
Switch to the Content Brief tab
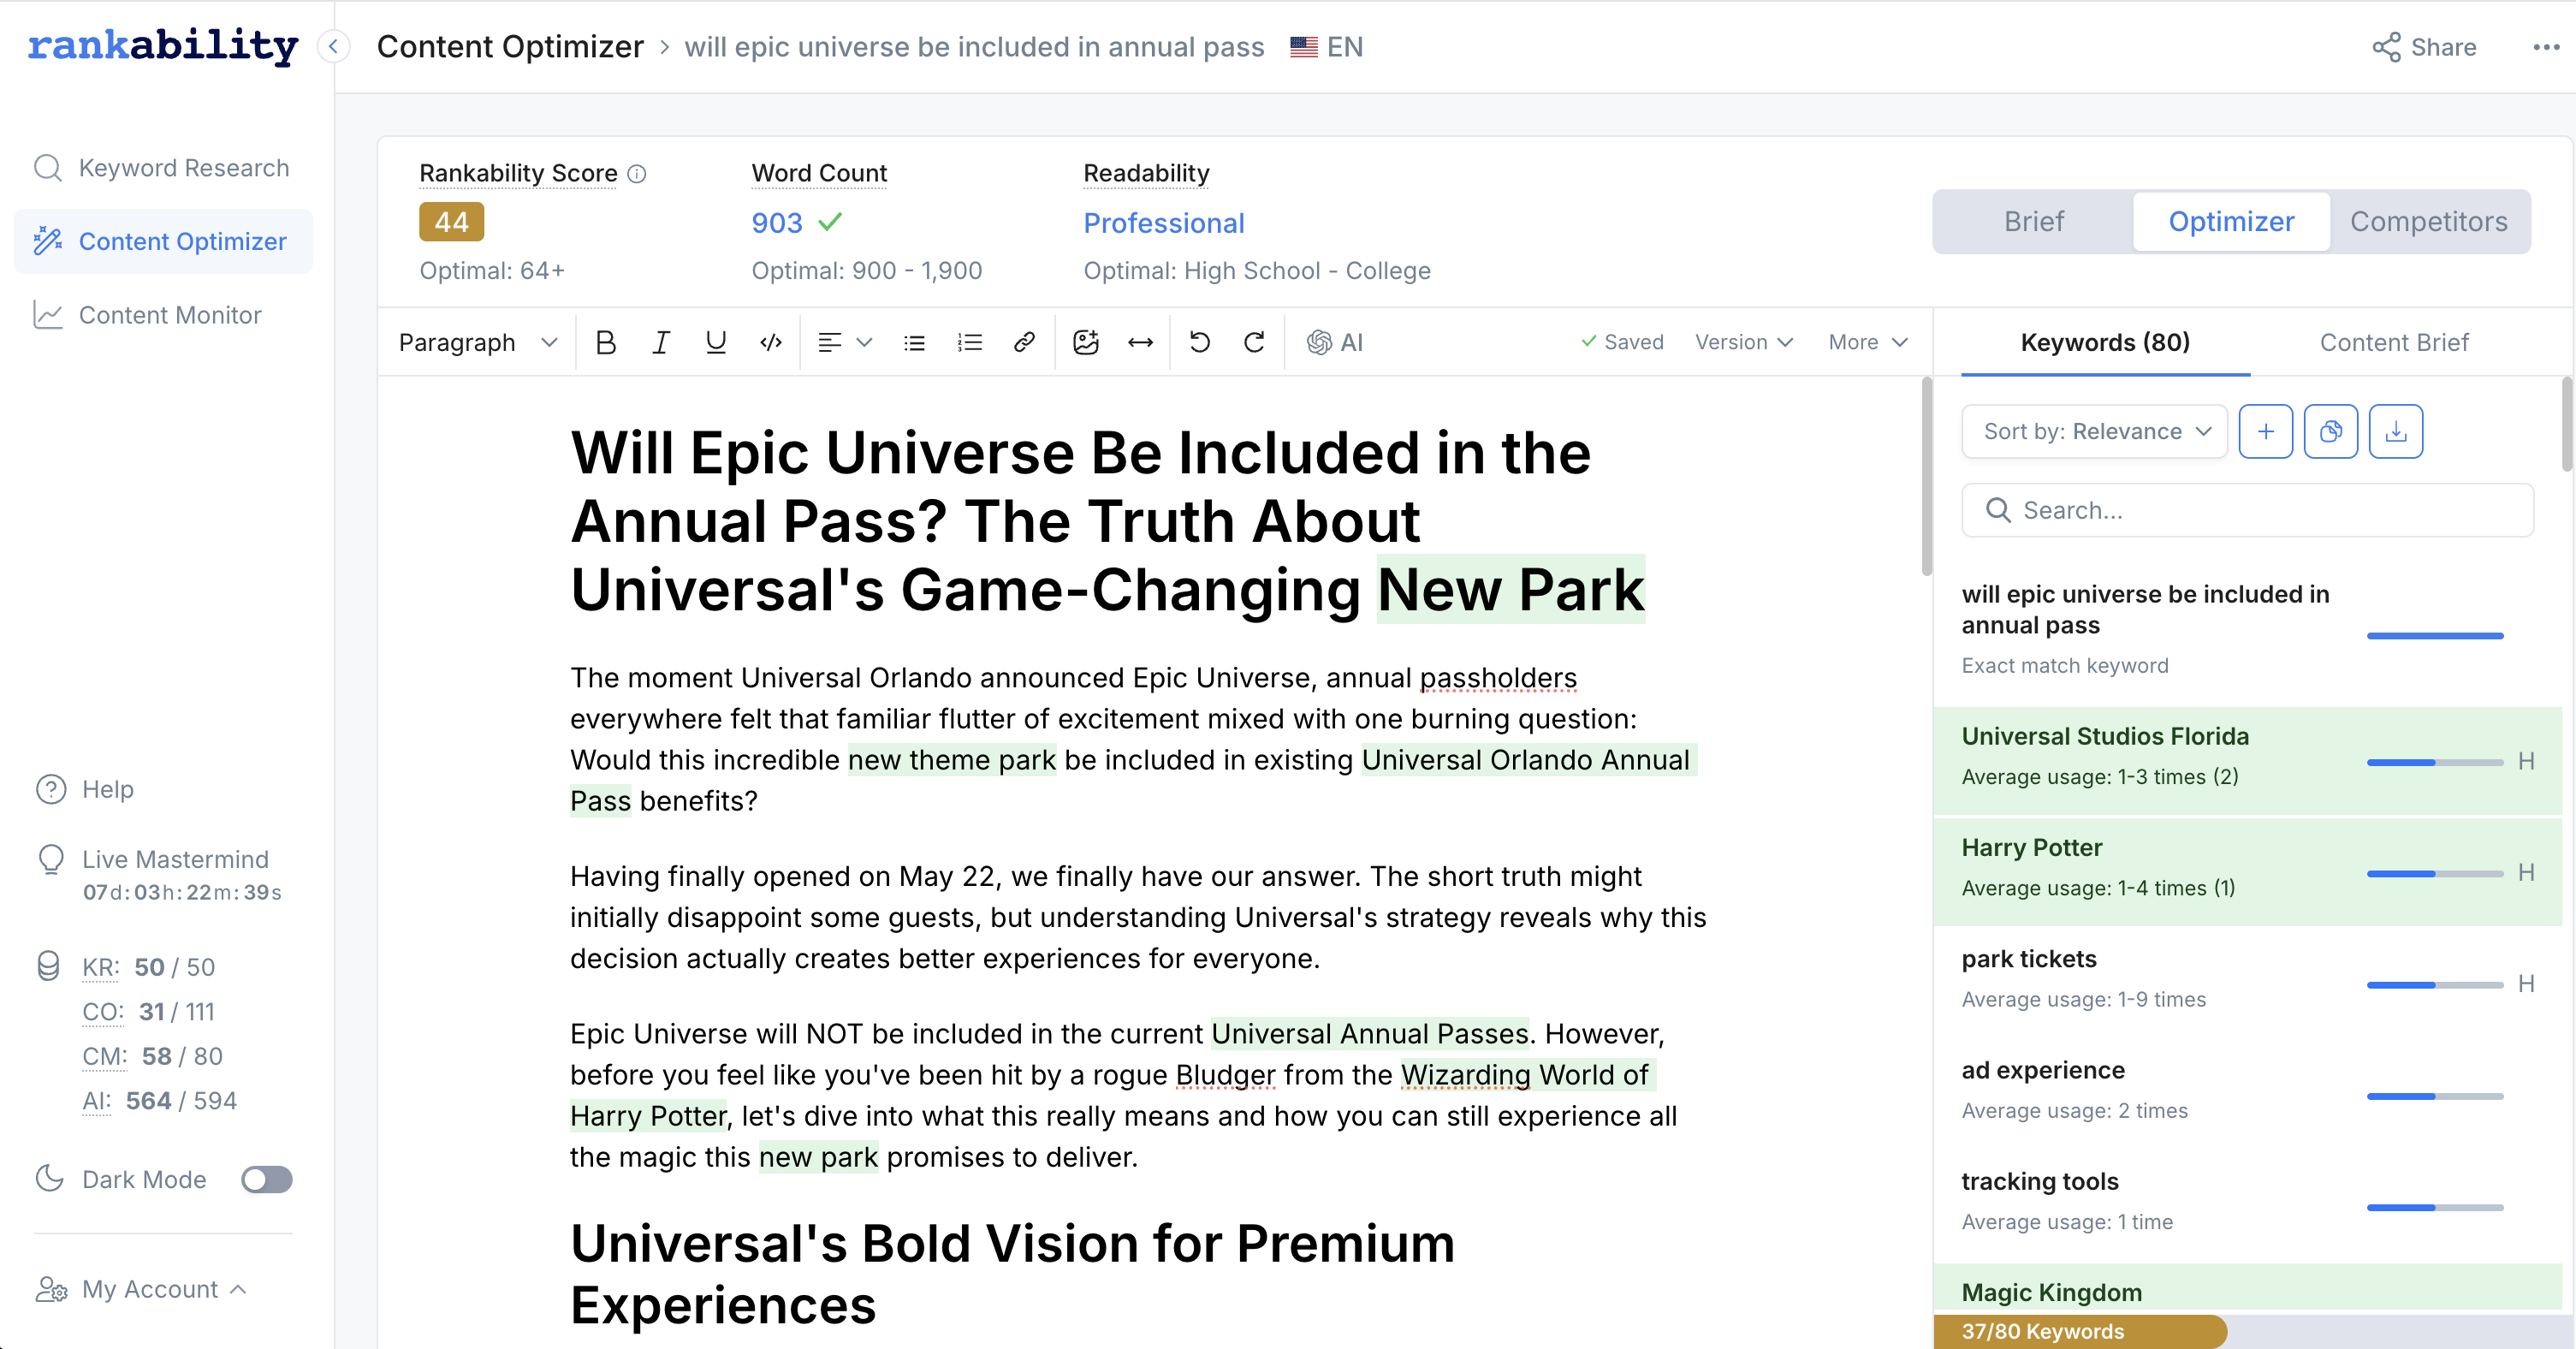click(x=2393, y=342)
